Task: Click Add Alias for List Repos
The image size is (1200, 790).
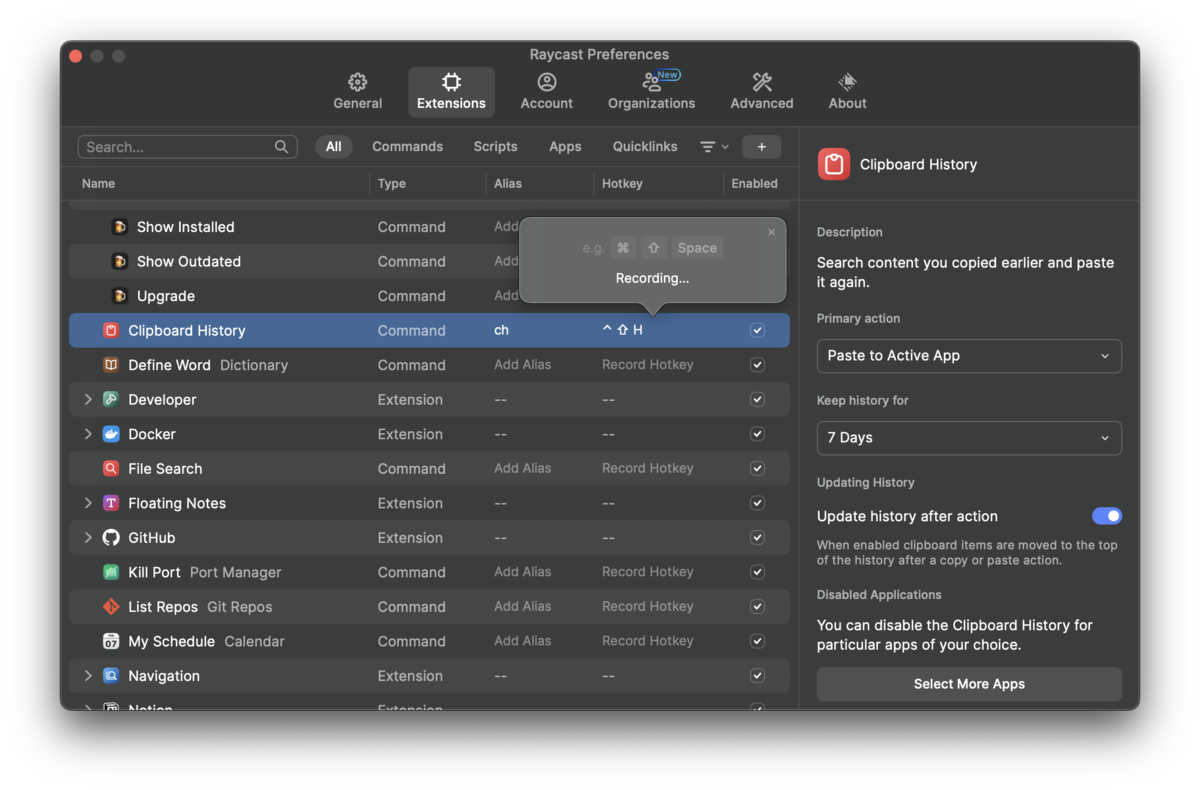Action: [x=522, y=606]
